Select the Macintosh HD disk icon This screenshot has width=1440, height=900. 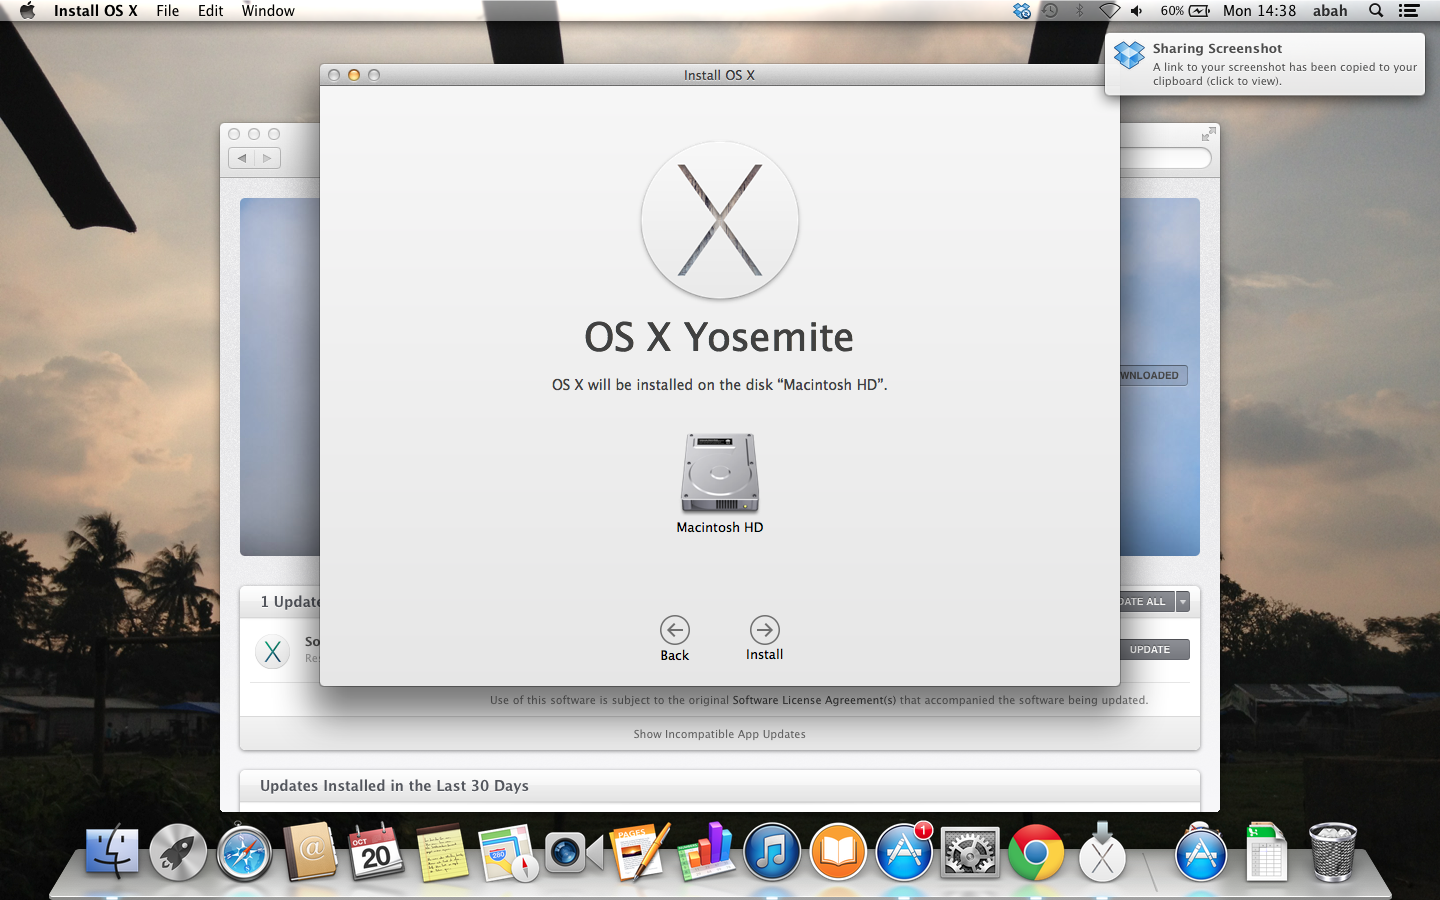pos(719,474)
